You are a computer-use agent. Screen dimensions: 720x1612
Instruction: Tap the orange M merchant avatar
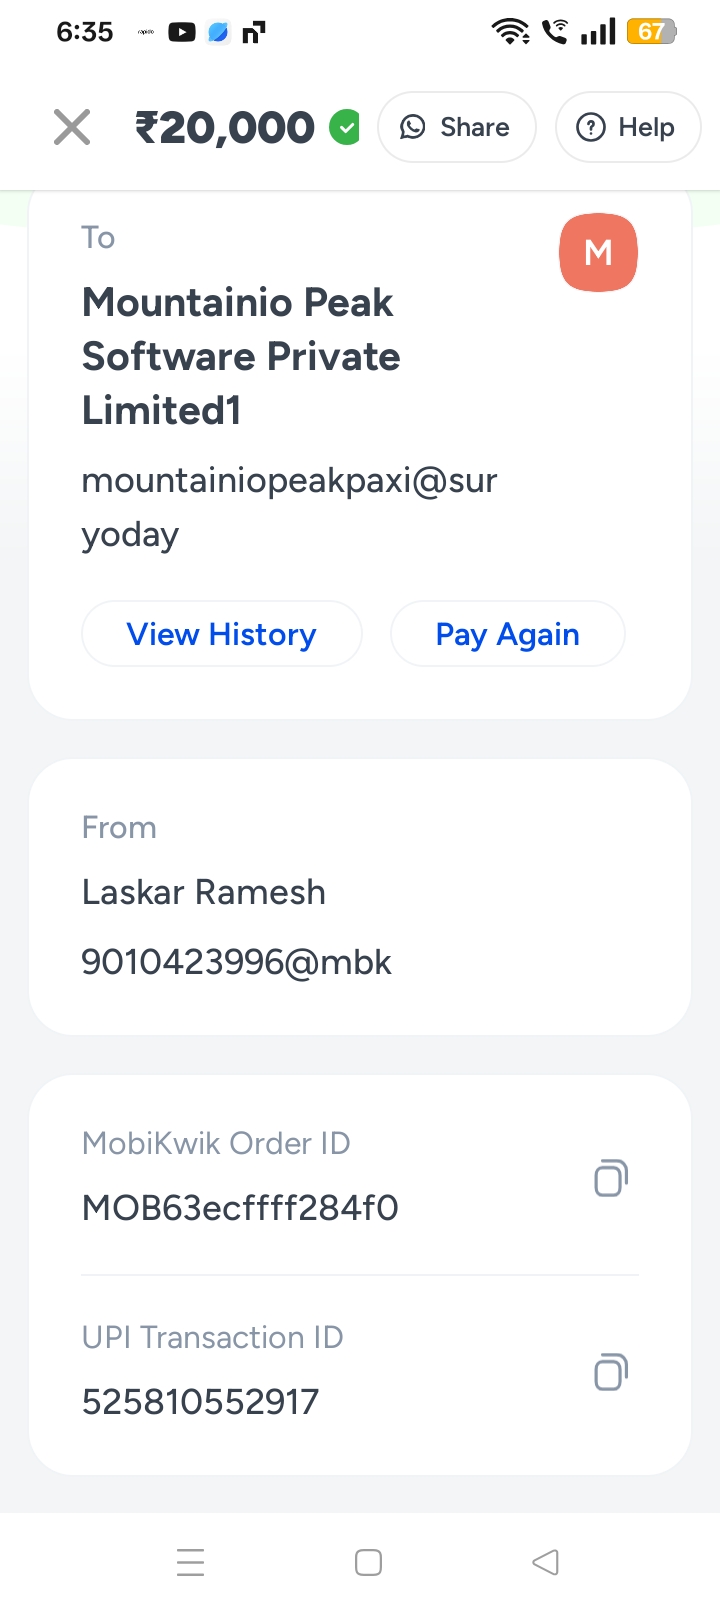pyautogui.click(x=598, y=252)
